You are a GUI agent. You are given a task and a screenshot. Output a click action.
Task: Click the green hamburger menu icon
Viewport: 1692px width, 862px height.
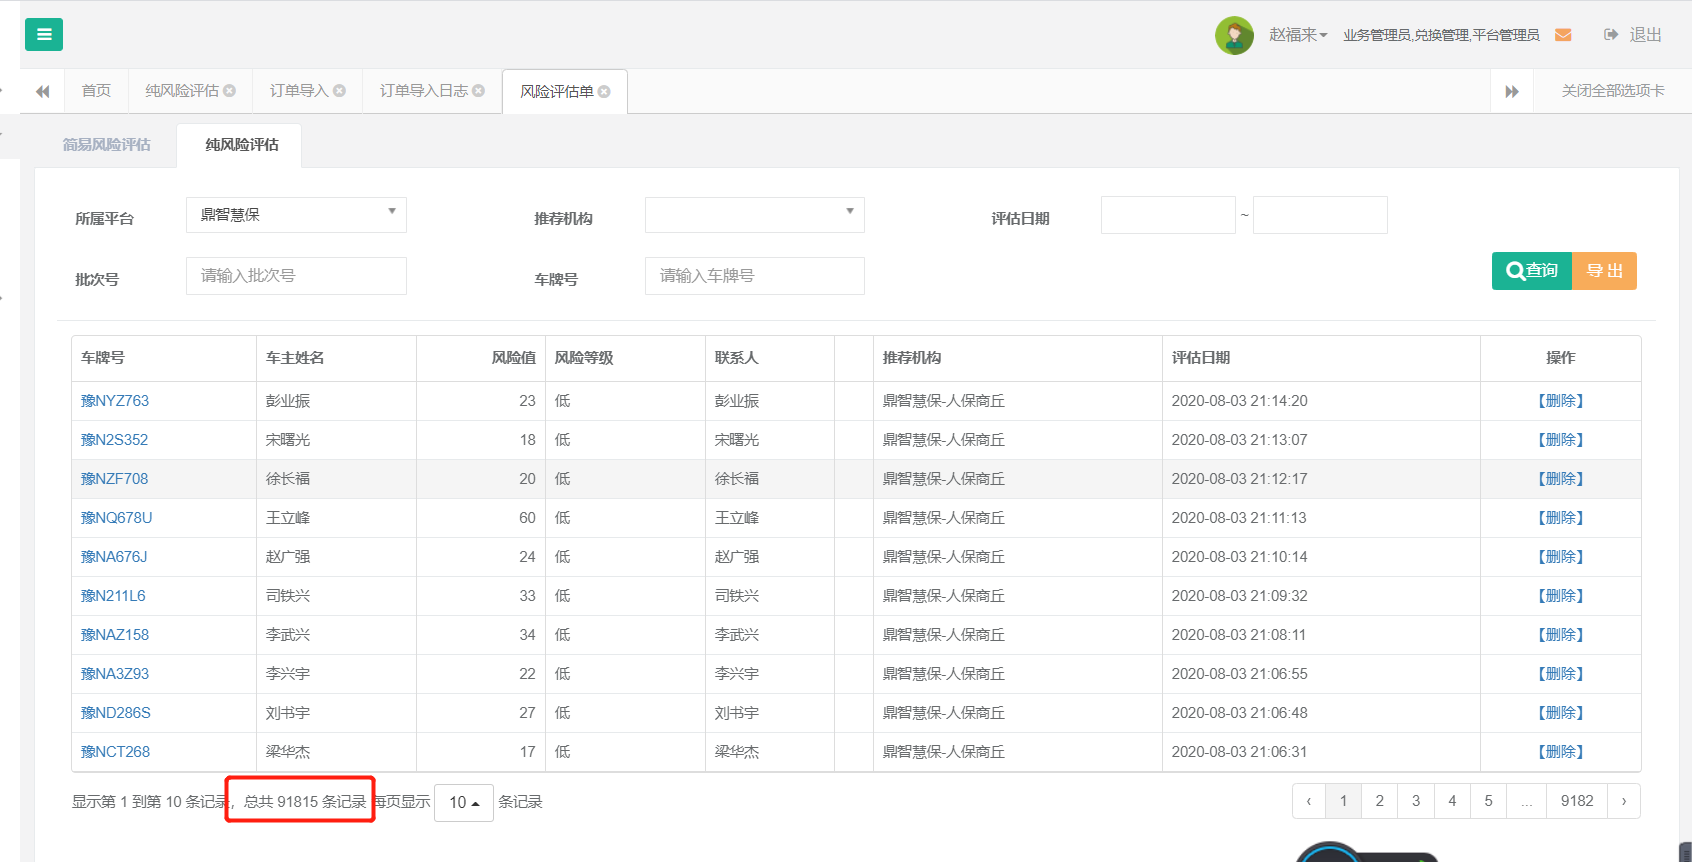pos(44,34)
